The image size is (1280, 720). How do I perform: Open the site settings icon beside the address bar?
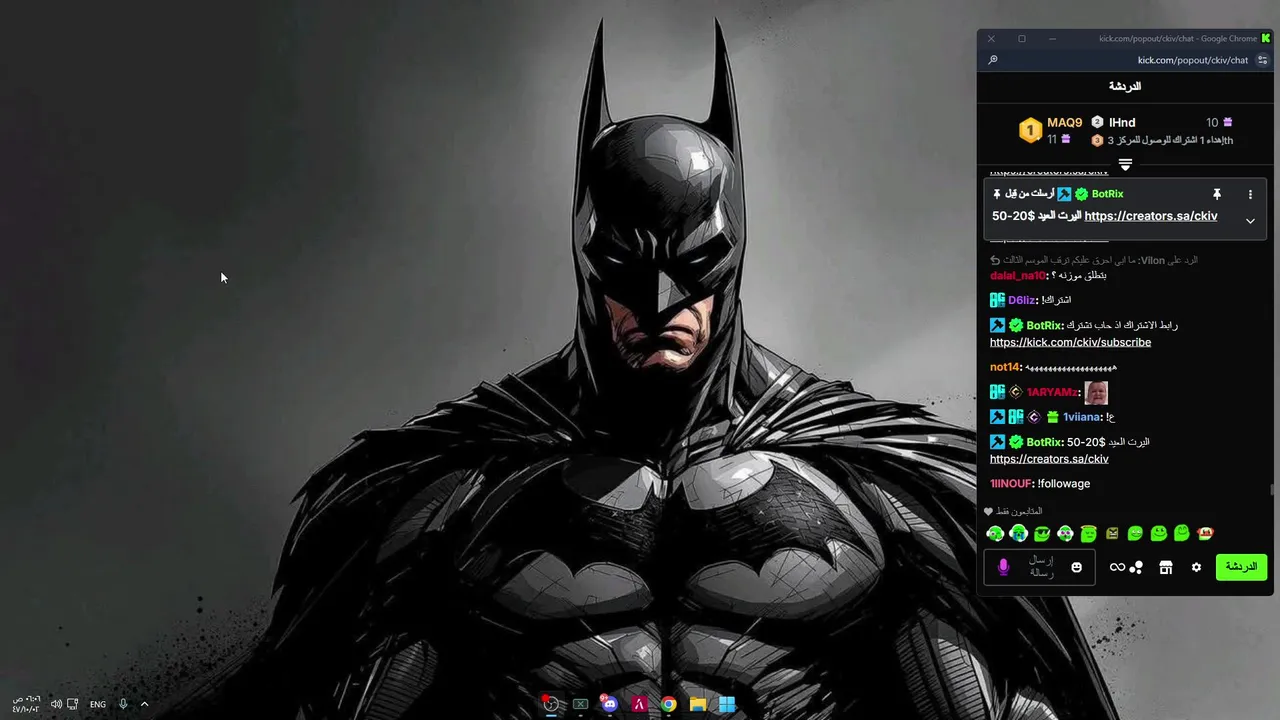click(x=1262, y=60)
